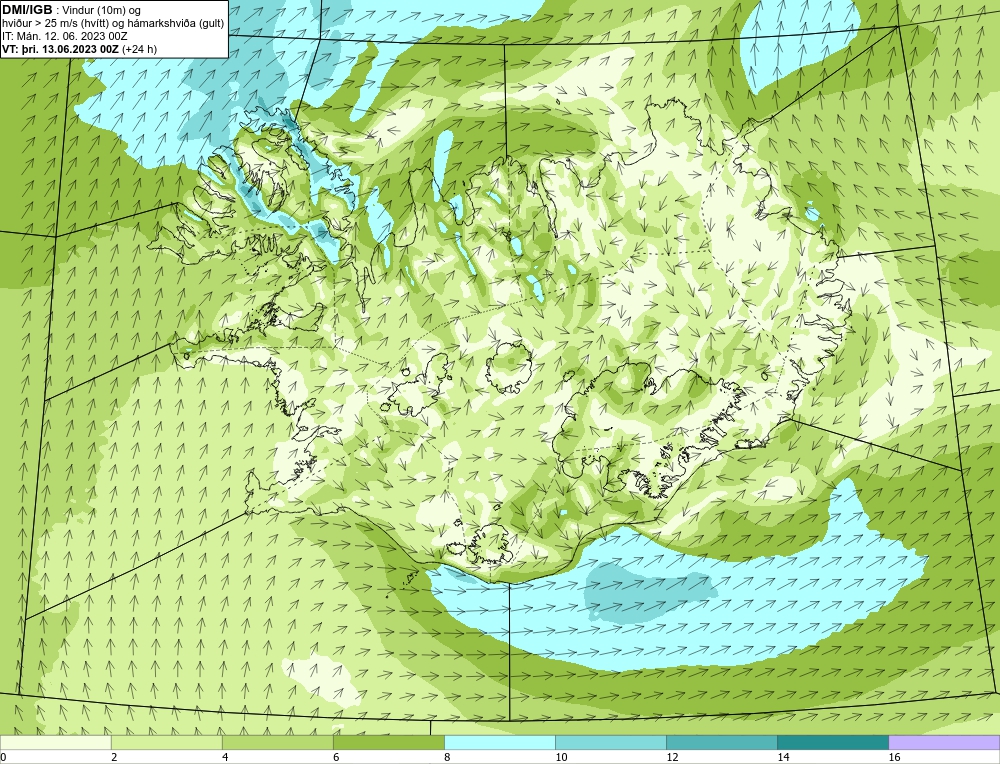Click the 2–4 m/s light green swatch
The width and height of the screenshot is (1000, 764).
[166, 742]
